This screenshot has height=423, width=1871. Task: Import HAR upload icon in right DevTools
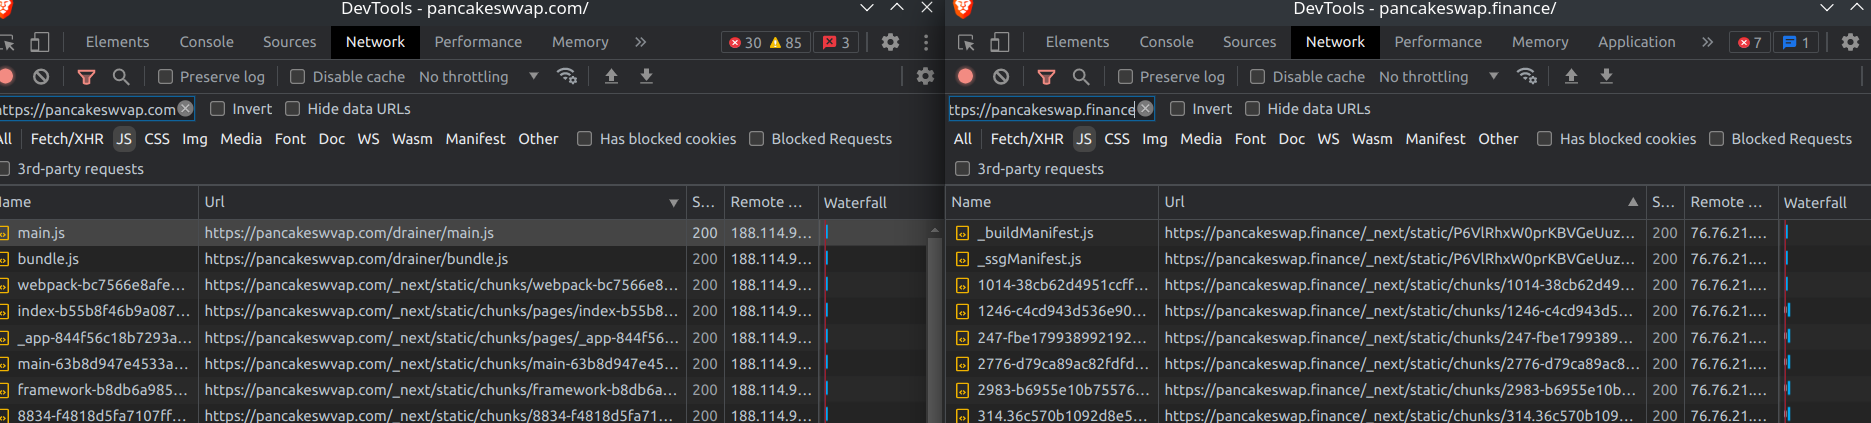[x=1571, y=76]
